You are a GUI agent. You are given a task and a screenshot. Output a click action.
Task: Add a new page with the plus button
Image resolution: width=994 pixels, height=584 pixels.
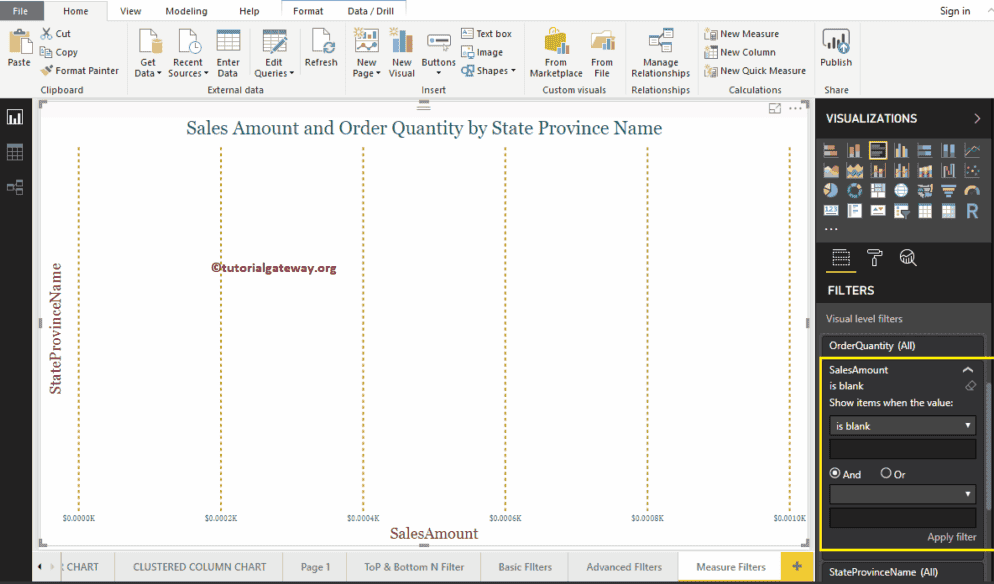(x=795, y=566)
